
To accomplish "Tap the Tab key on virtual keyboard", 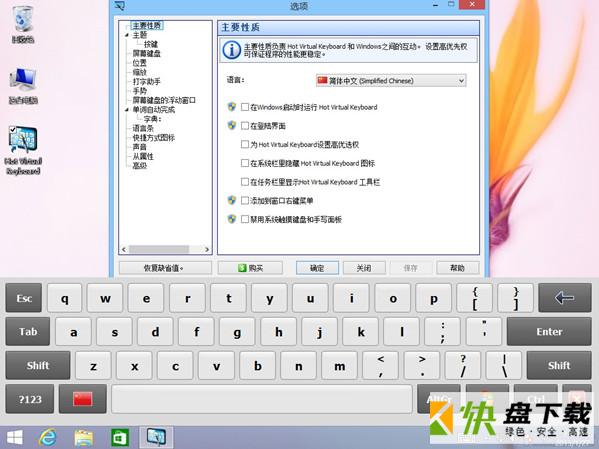I will pos(28,332).
